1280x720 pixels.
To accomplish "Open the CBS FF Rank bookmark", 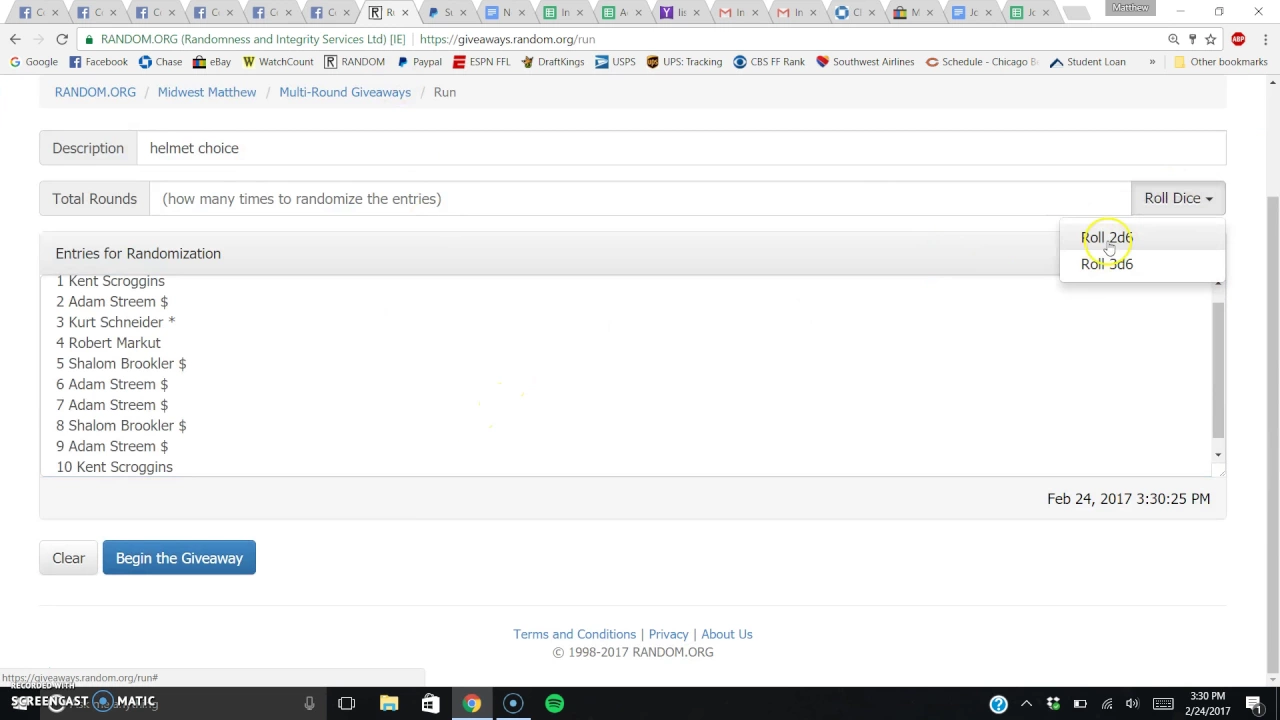I will point(769,62).
